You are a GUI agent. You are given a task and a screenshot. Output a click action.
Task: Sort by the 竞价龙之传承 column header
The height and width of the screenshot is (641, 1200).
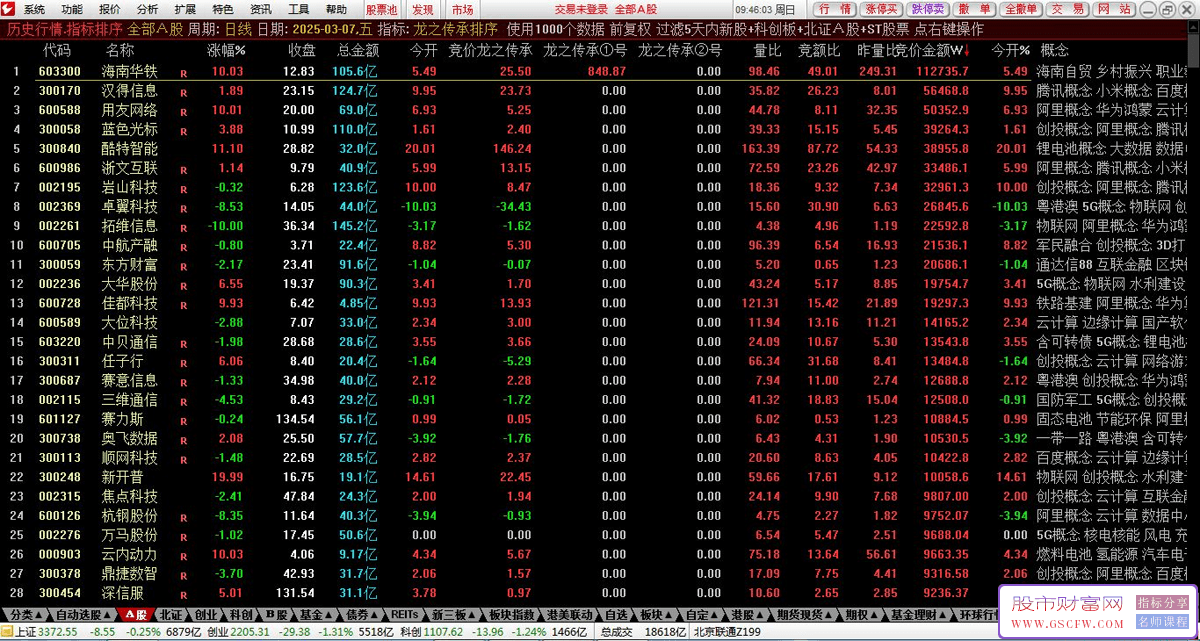click(490, 50)
